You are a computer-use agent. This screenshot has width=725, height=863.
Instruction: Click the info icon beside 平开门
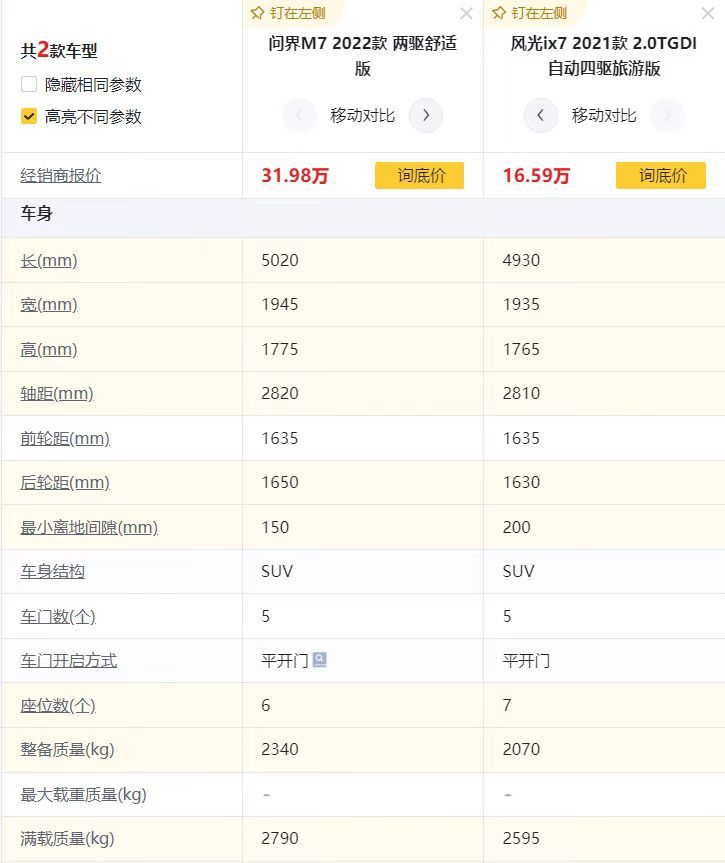pyautogui.click(x=320, y=660)
